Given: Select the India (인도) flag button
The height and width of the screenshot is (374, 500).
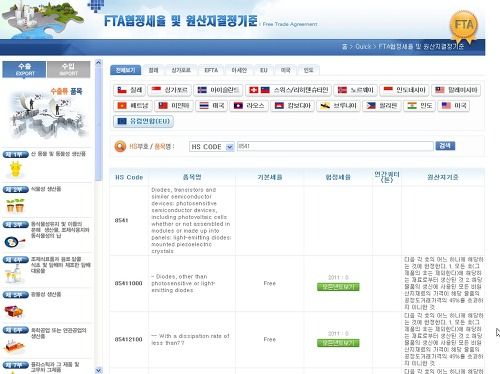Looking at the screenshot, I should click(x=420, y=106).
